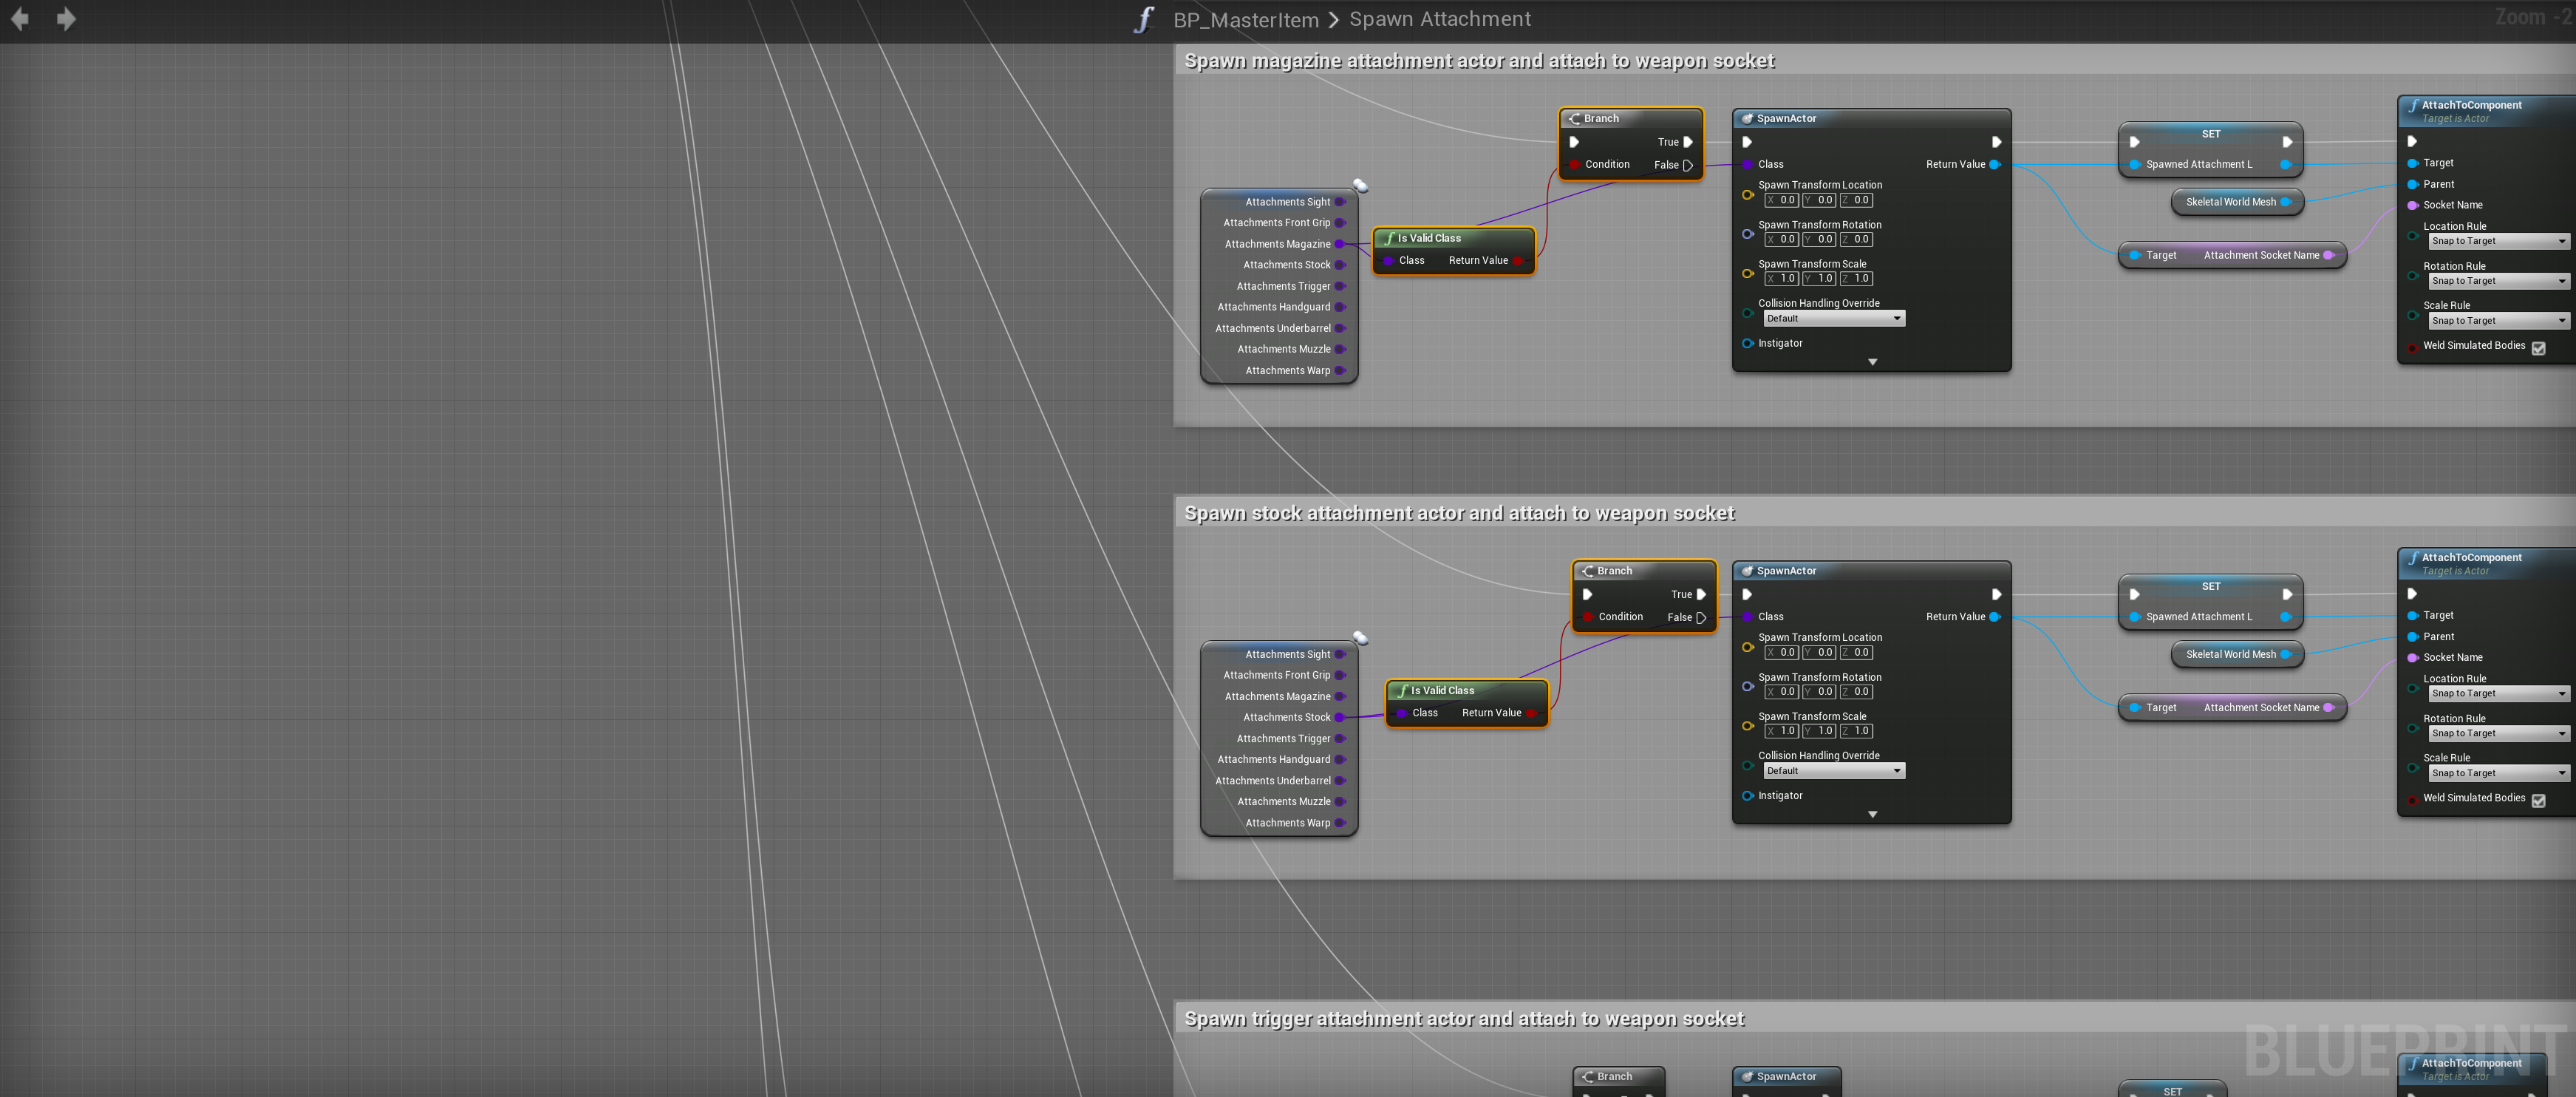The image size is (2576, 1097).
Task: Open Collision Handling Override dropdown in magazine SpawnActor
Action: 1833,319
